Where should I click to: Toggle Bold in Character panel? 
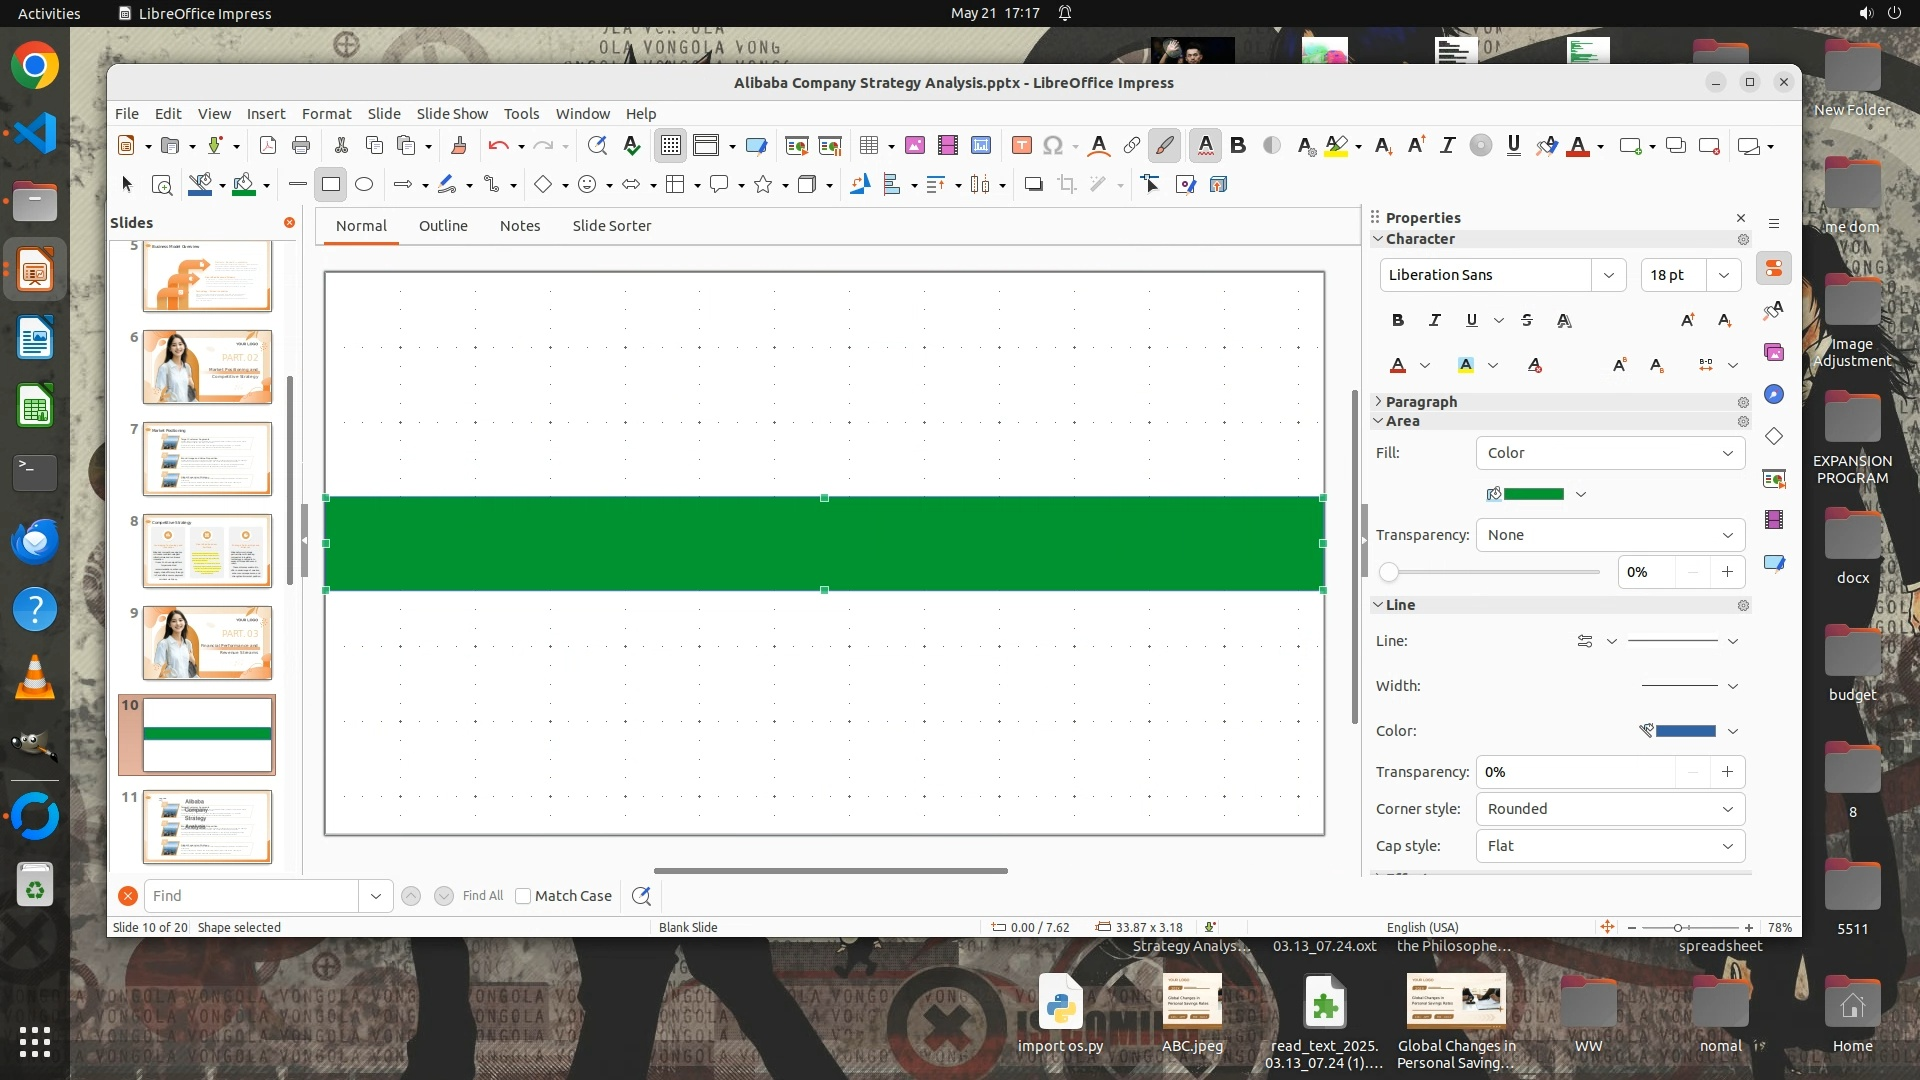pyautogui.click(x=1398, y=320)
